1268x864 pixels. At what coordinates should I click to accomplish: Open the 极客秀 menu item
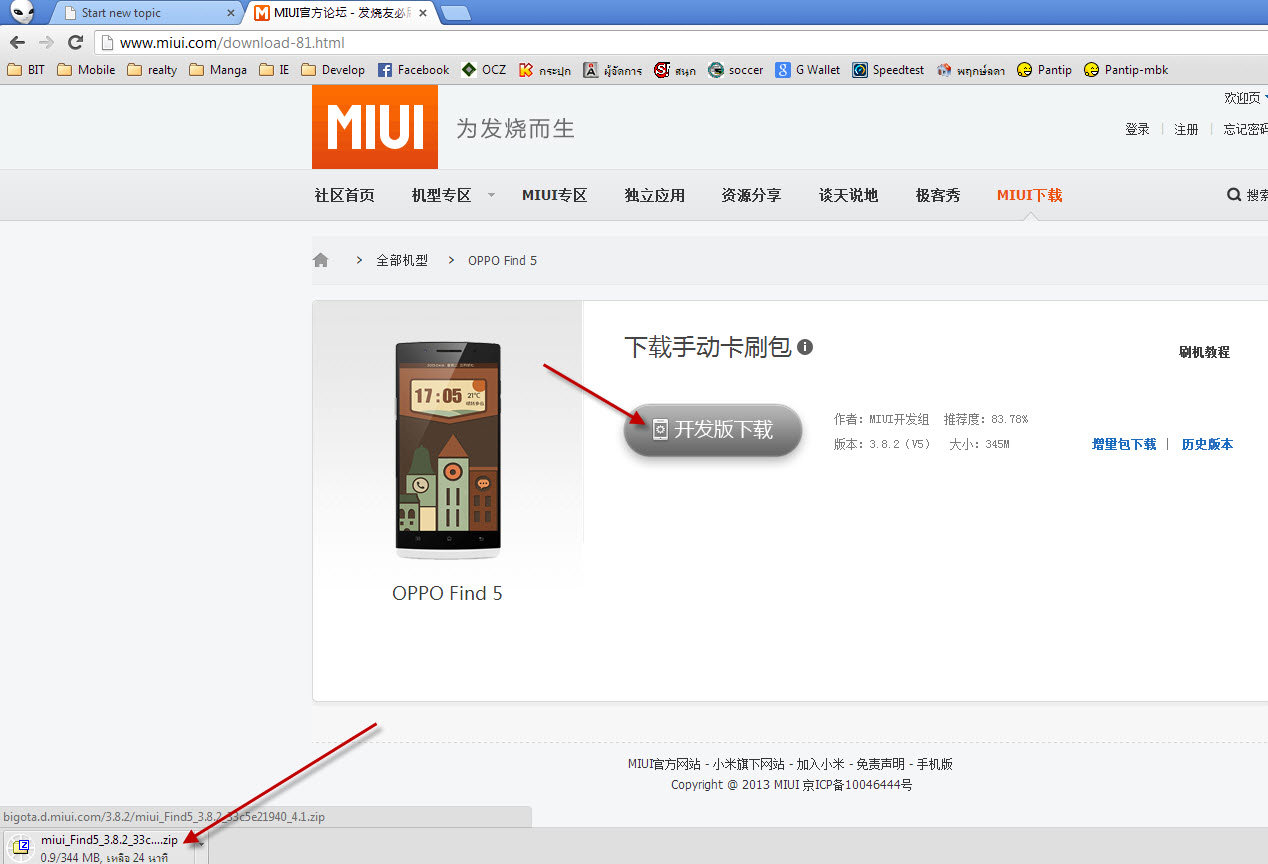click(938, 195)
